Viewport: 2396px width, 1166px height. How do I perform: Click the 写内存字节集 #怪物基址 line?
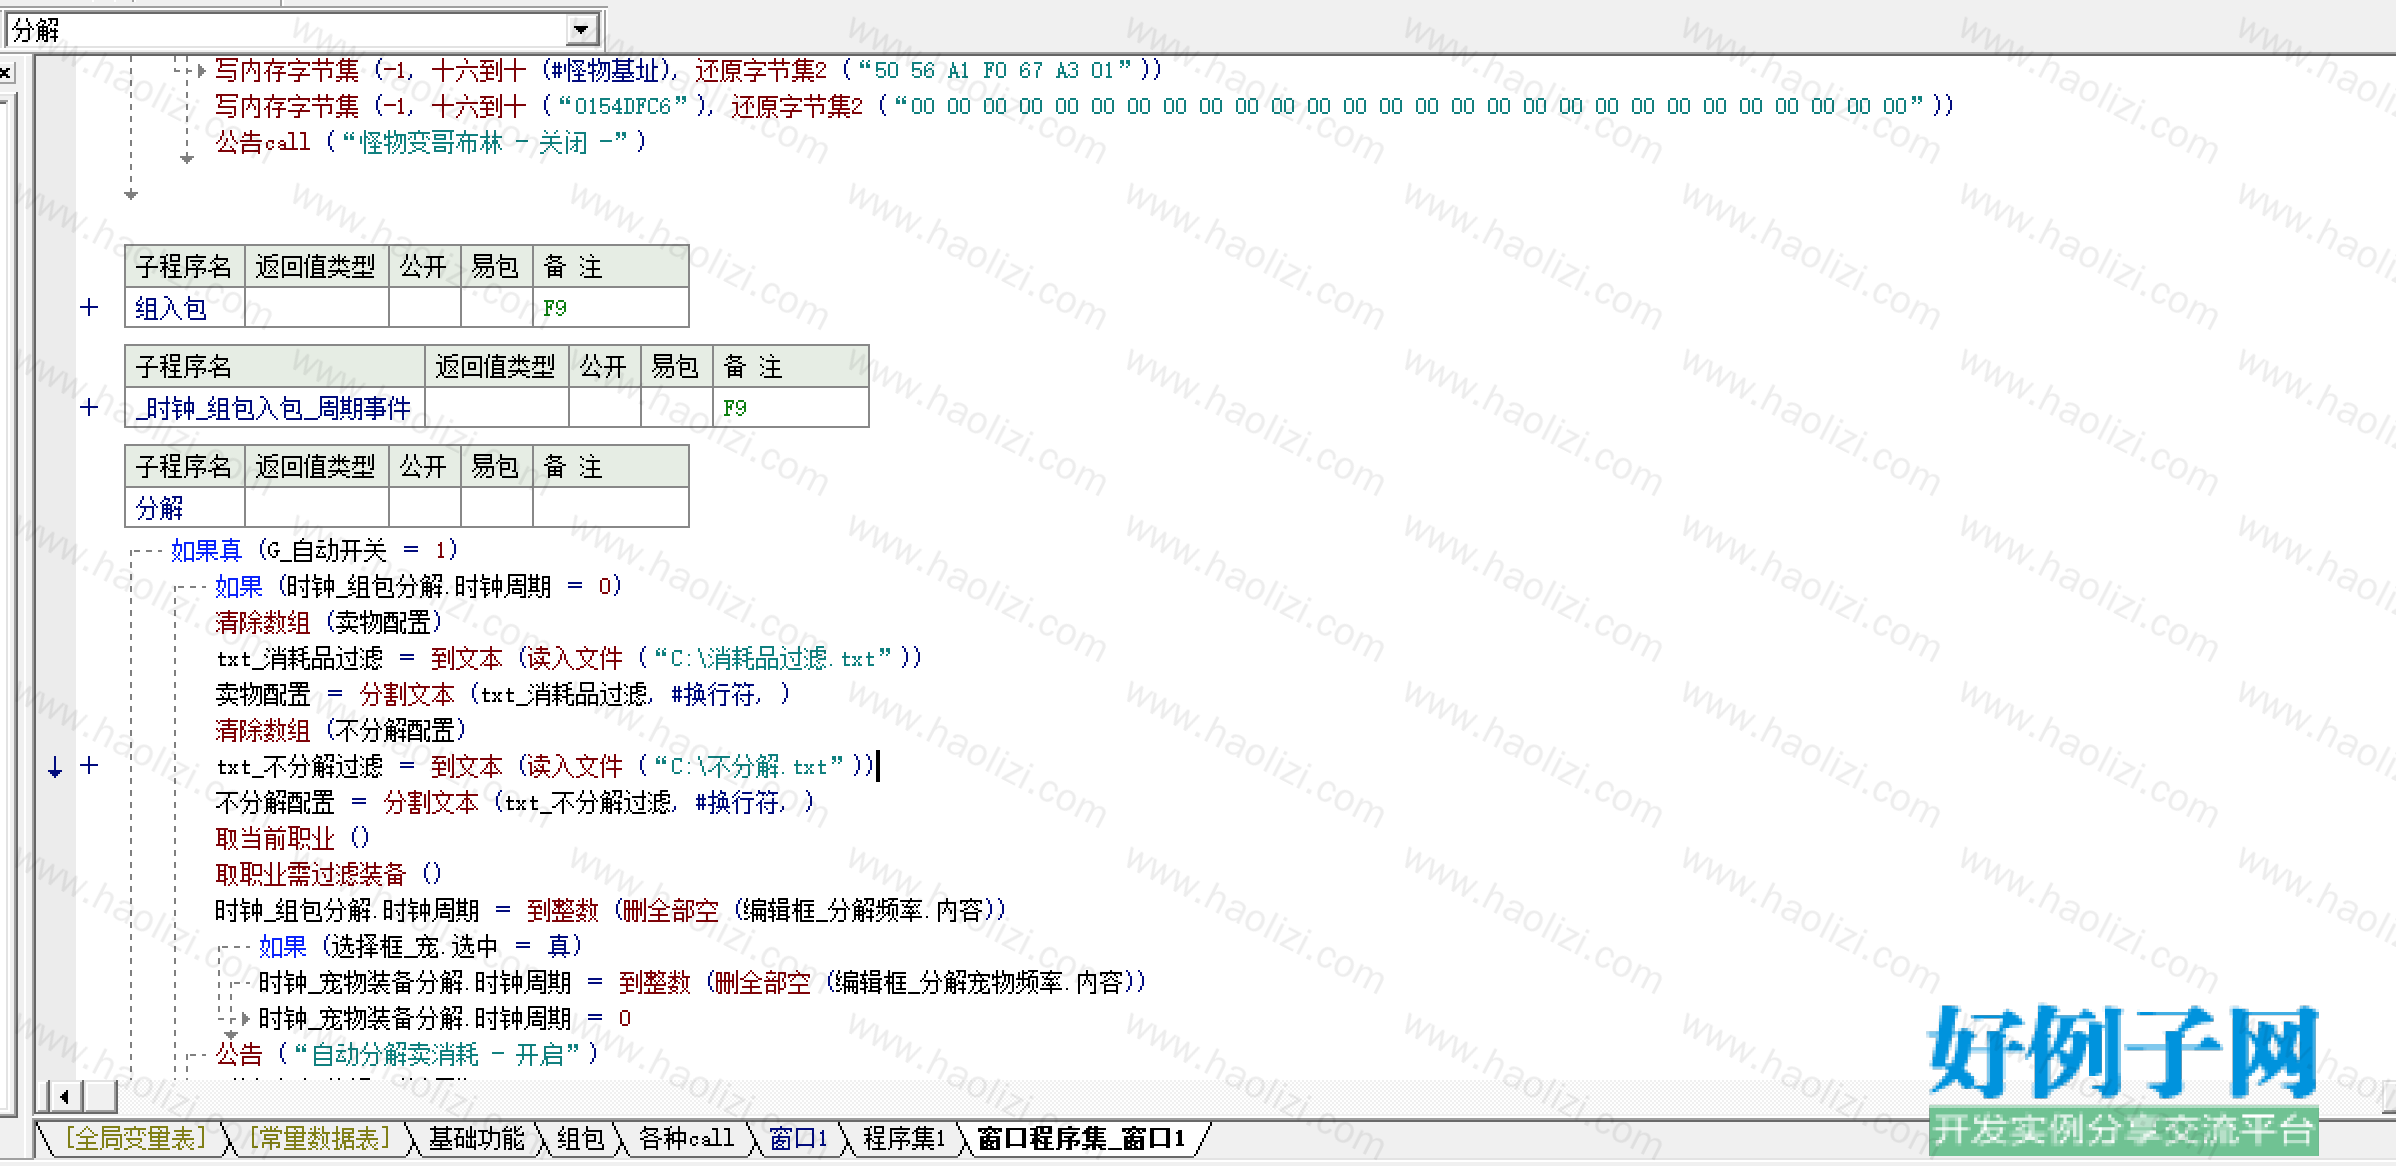click(x=688, y=70)
